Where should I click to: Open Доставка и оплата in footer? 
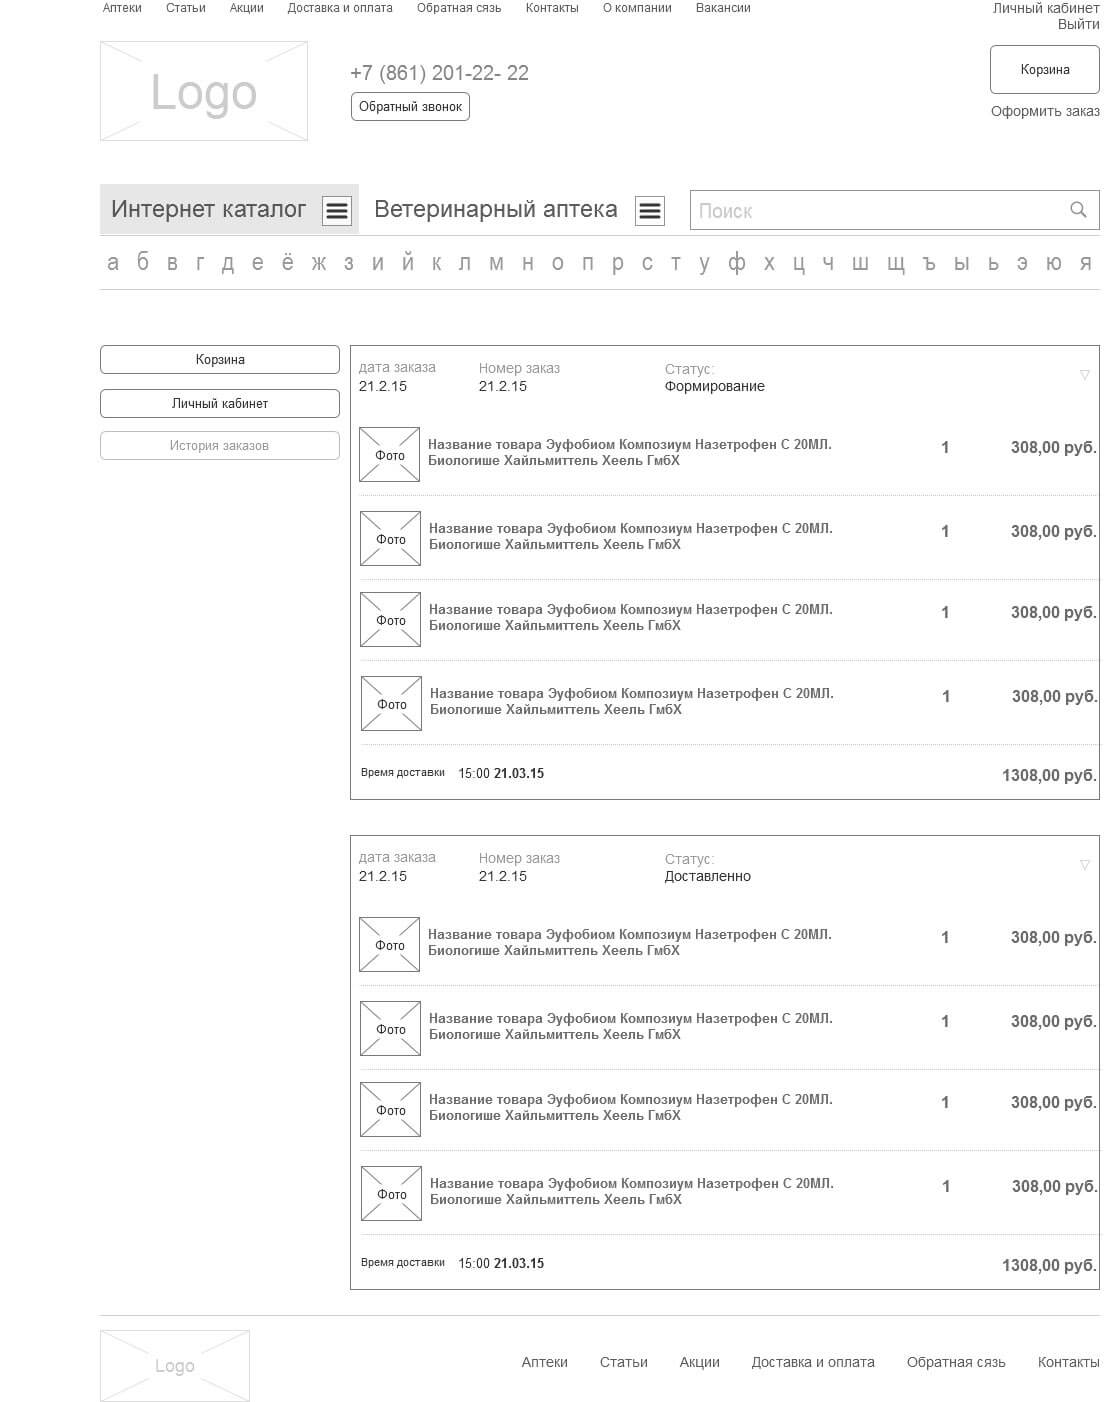pyautogui.click(x=813, y=1362)
